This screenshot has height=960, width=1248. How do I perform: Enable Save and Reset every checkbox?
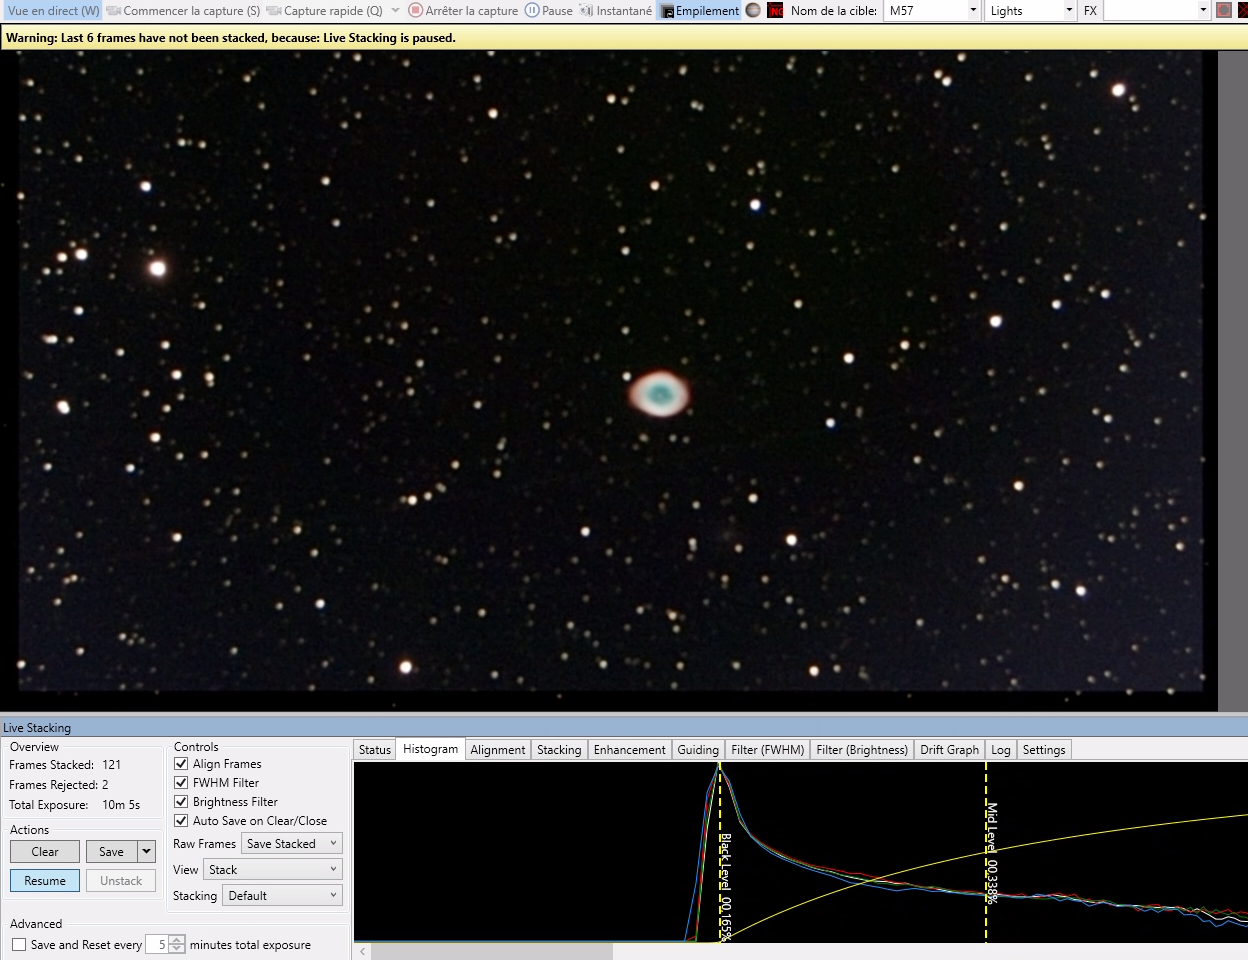click(x=19, y=945)
